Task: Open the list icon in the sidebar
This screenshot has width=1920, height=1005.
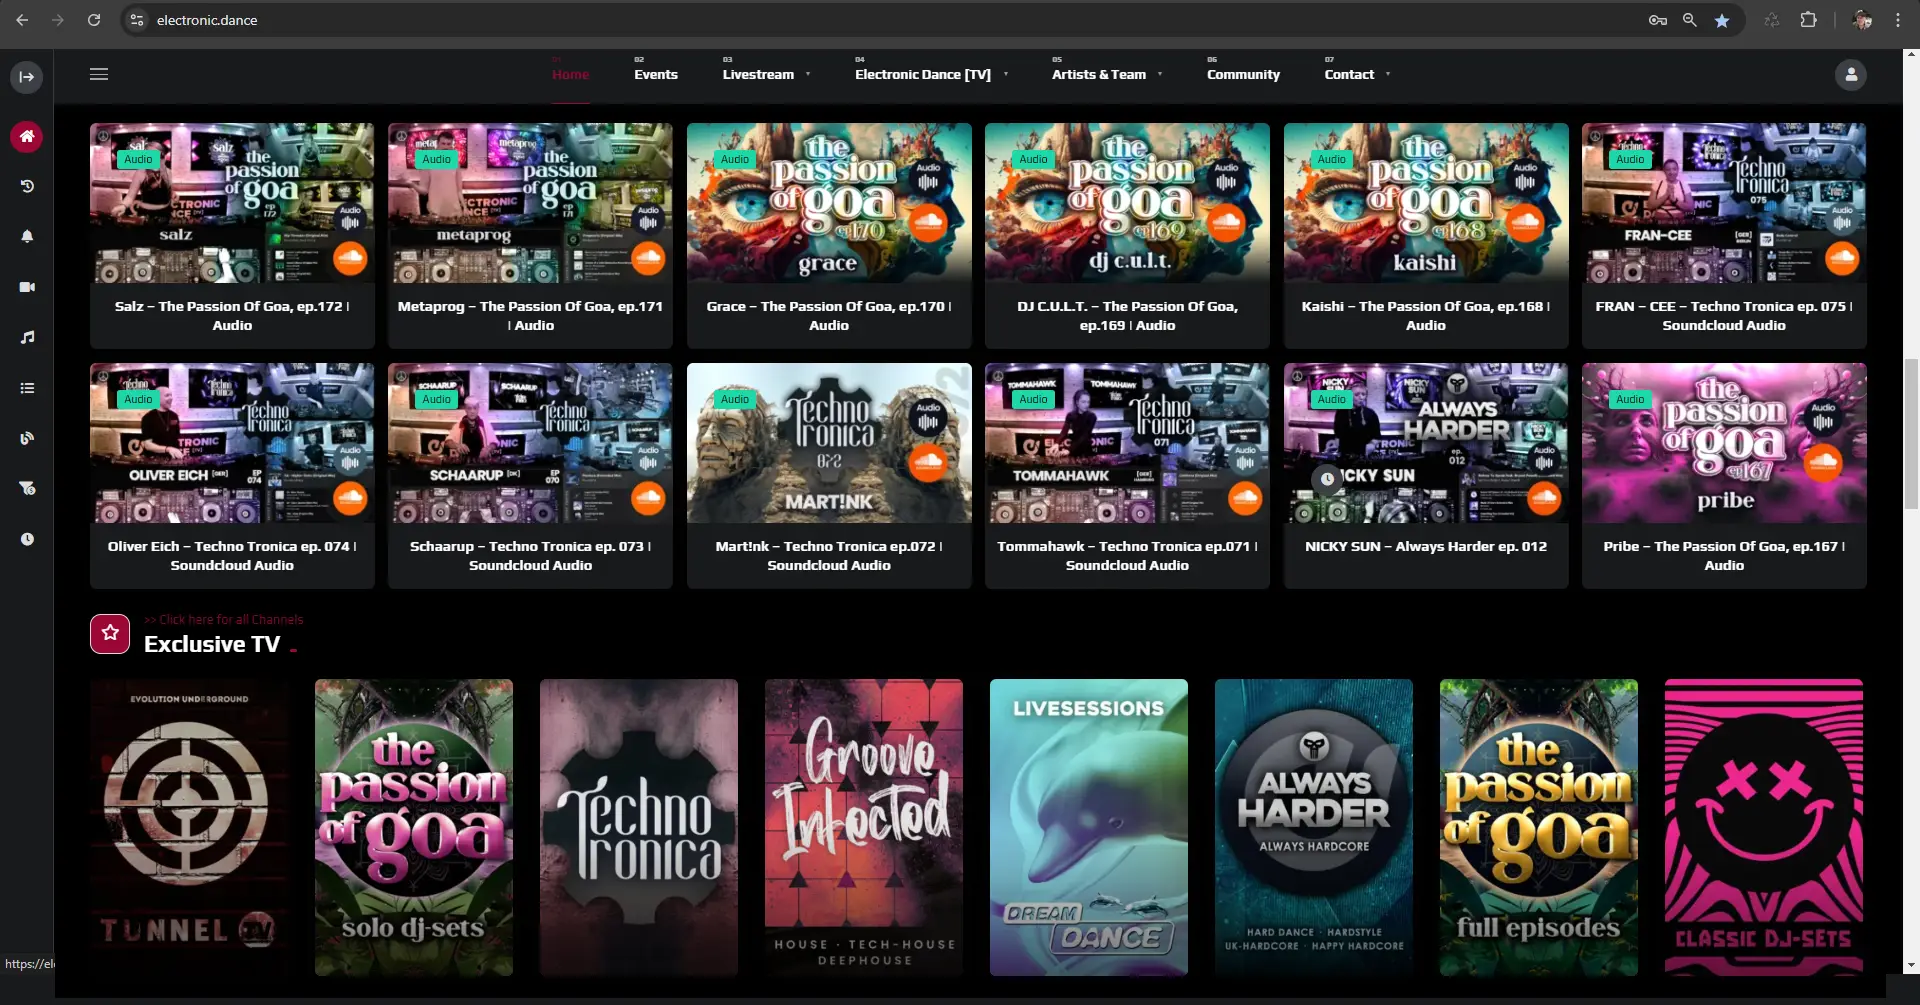Action: (27, 388)
